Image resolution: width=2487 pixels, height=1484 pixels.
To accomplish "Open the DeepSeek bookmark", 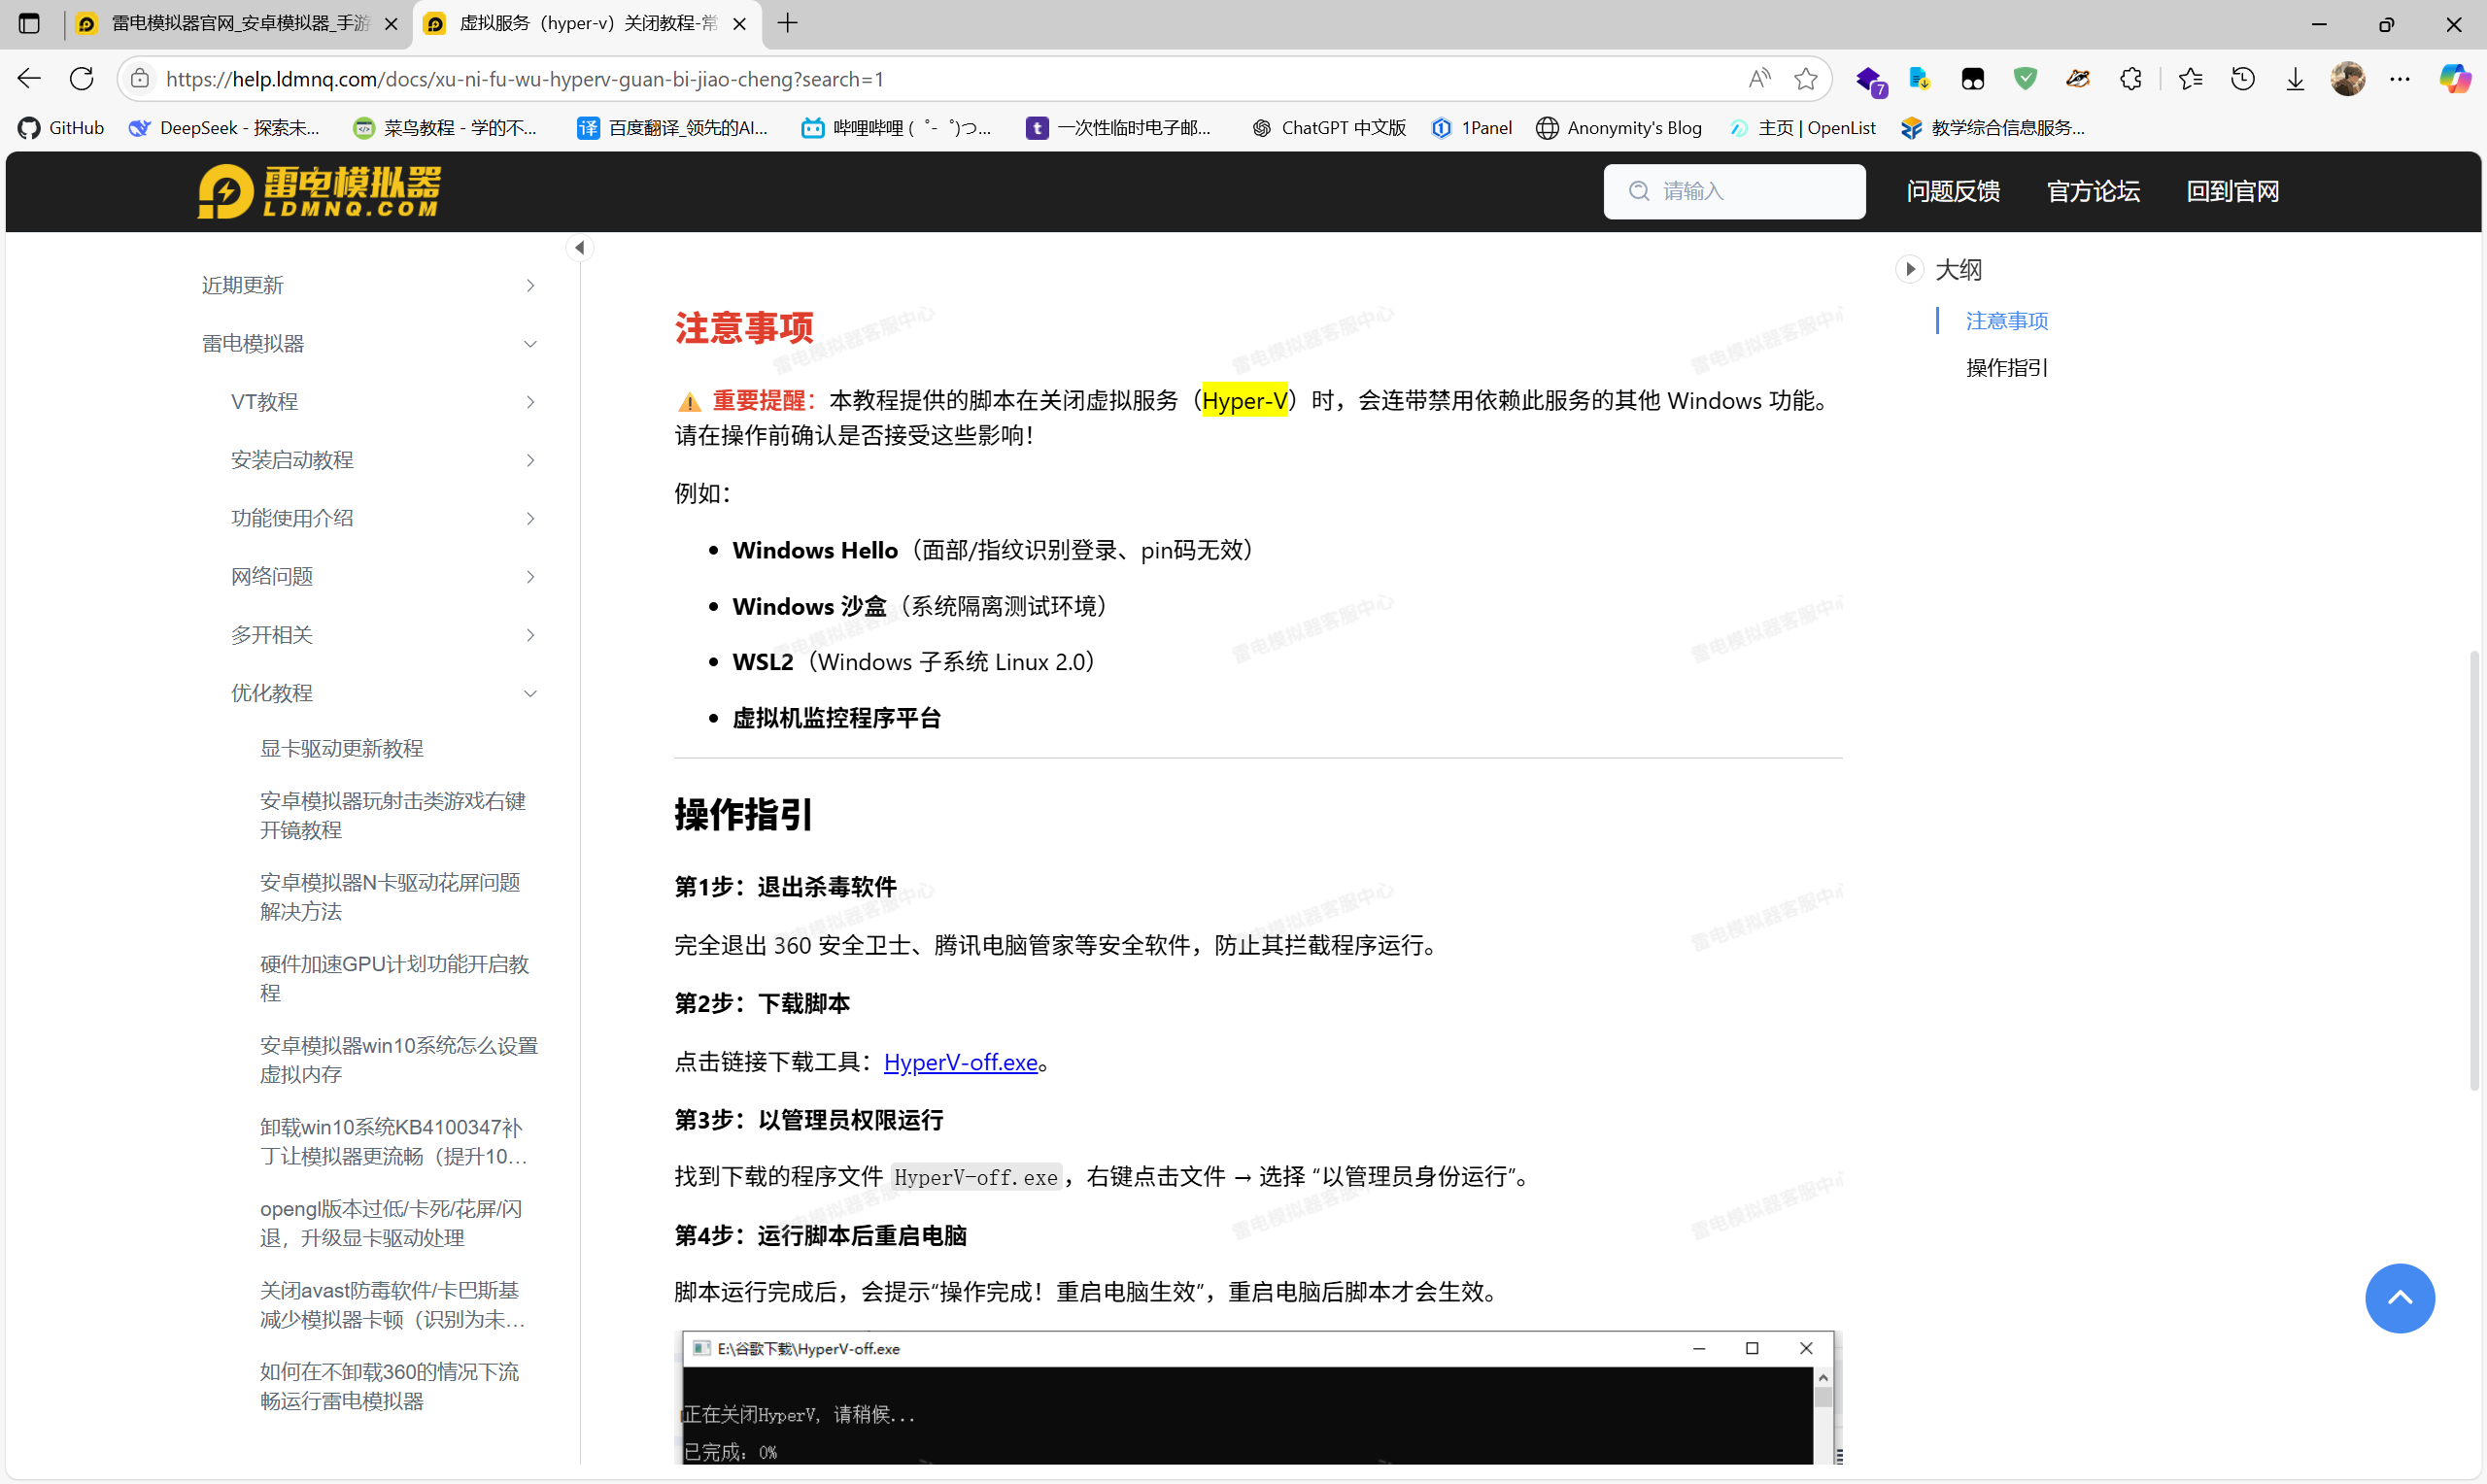I will 224,128.
